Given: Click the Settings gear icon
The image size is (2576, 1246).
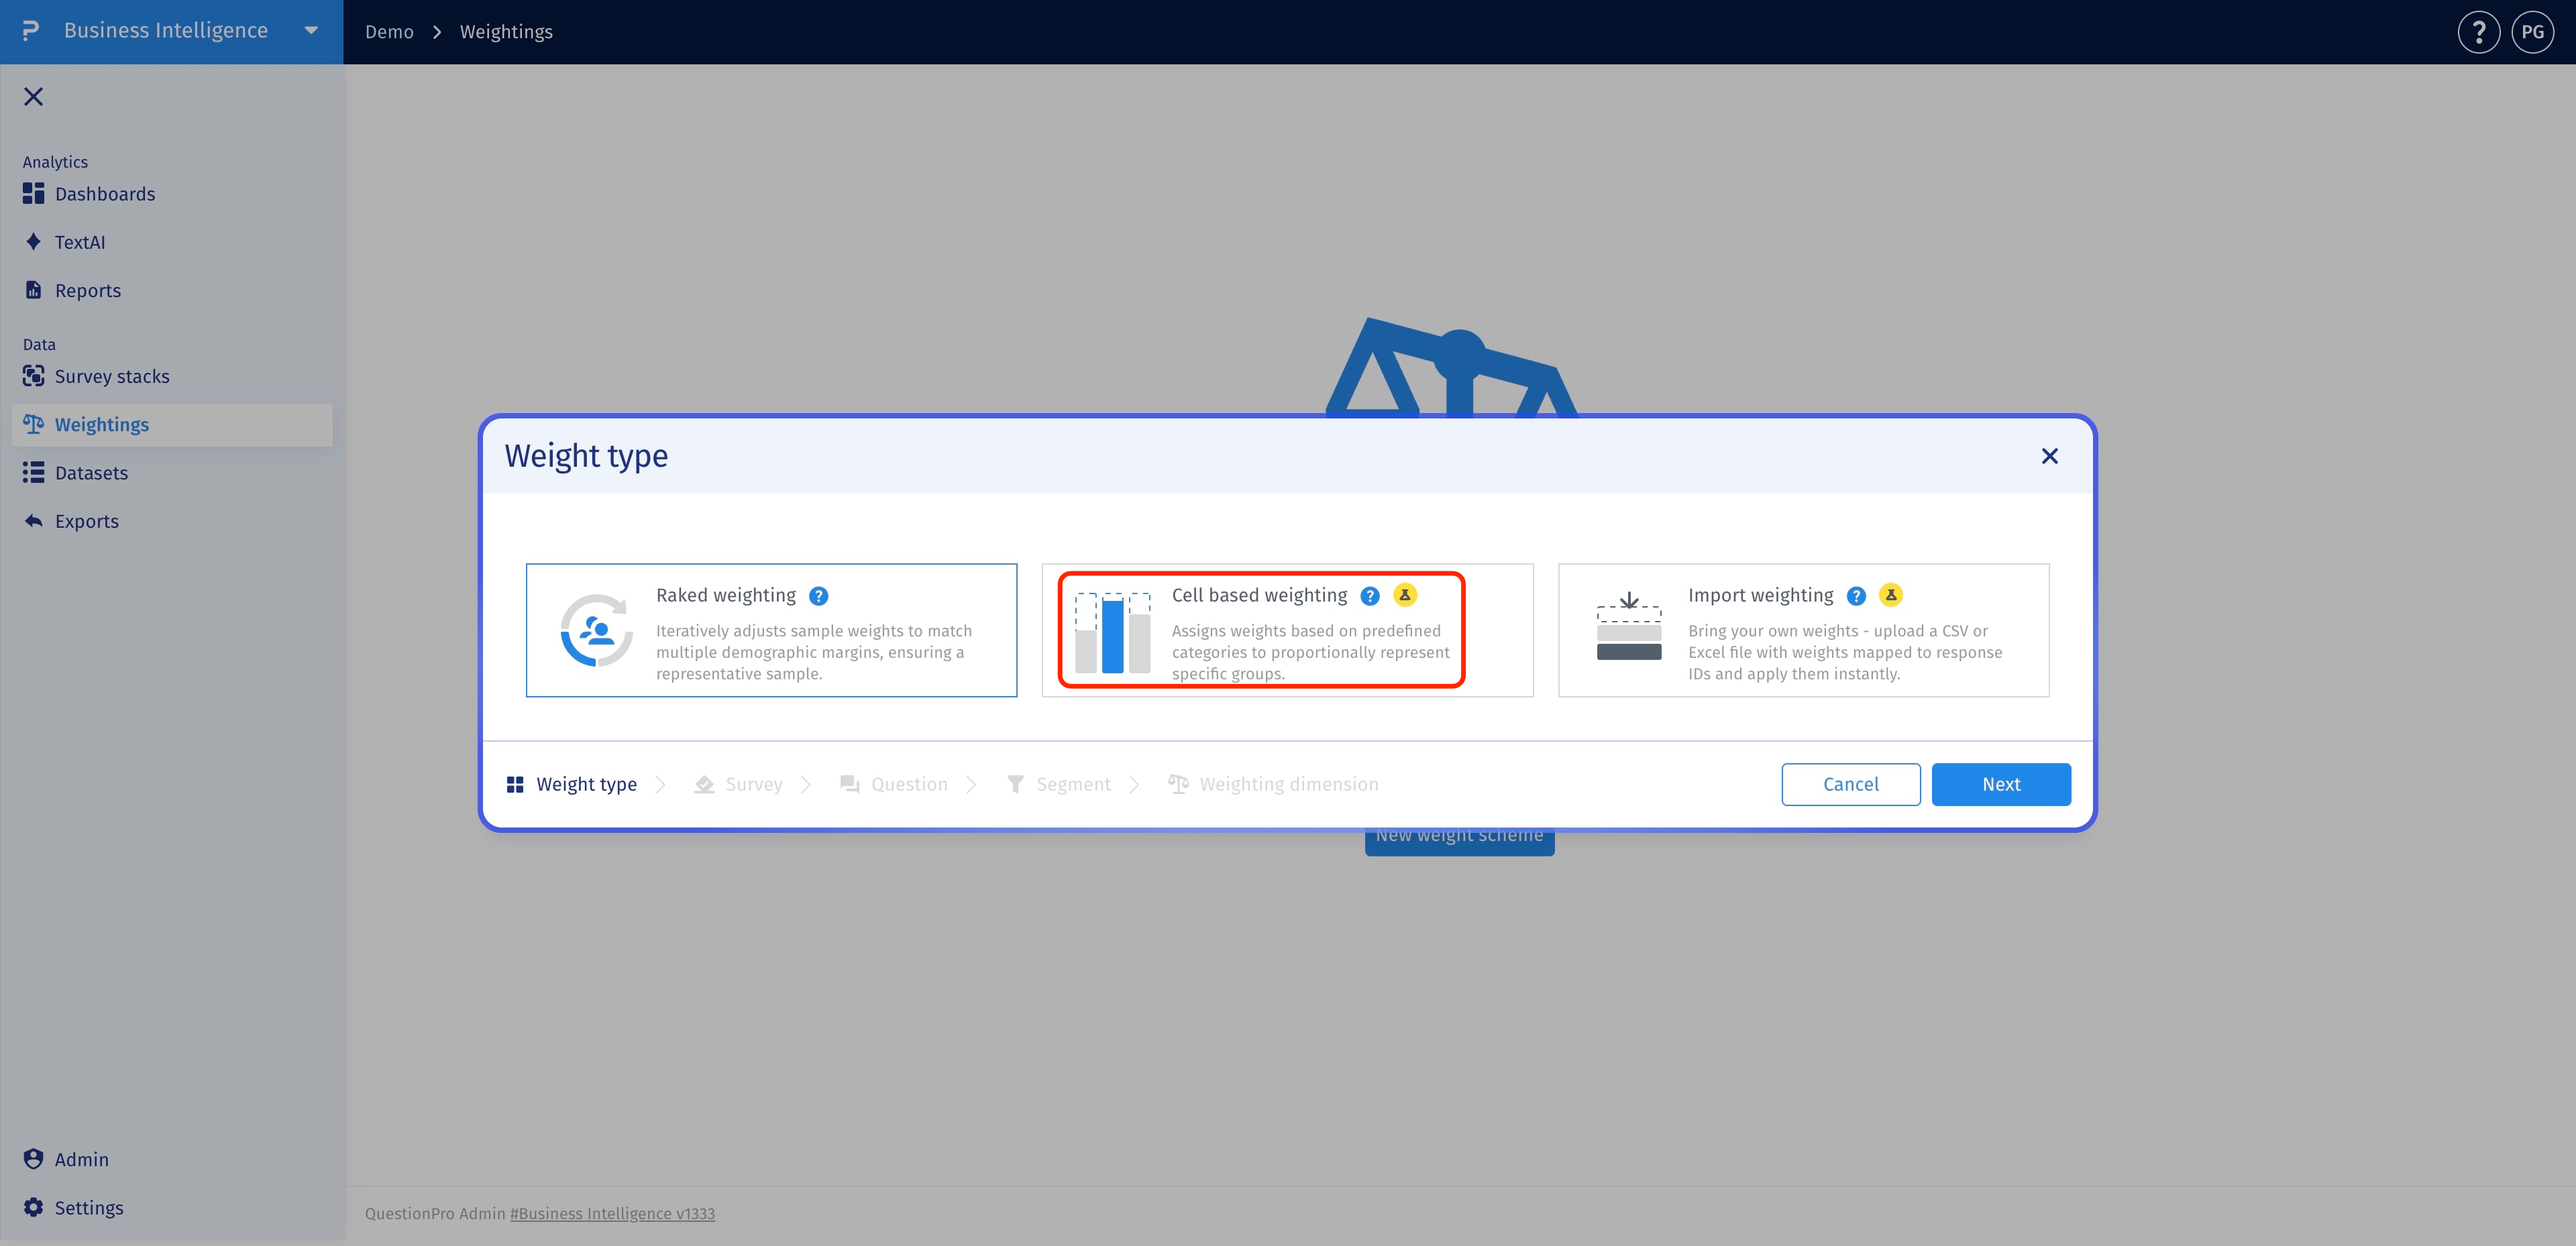Looking at the screenshot, I should 33,1207.
